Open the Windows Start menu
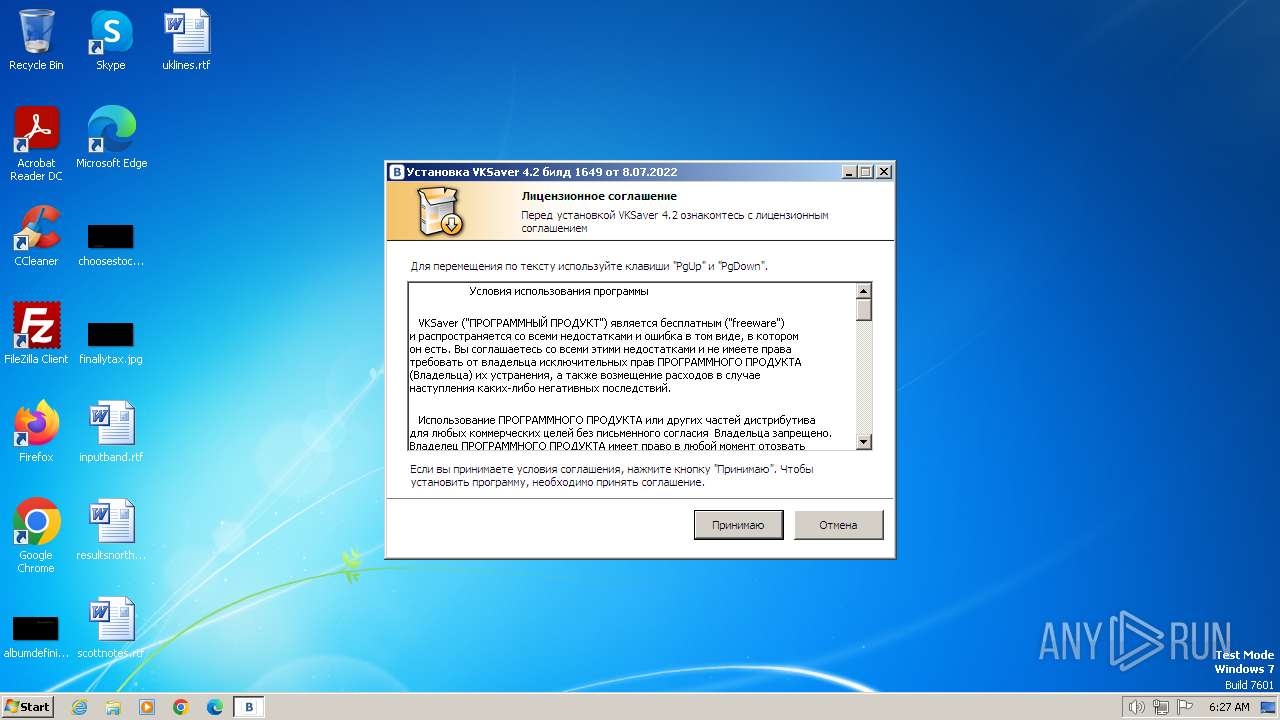1280x720 pixels. [27, 706]
